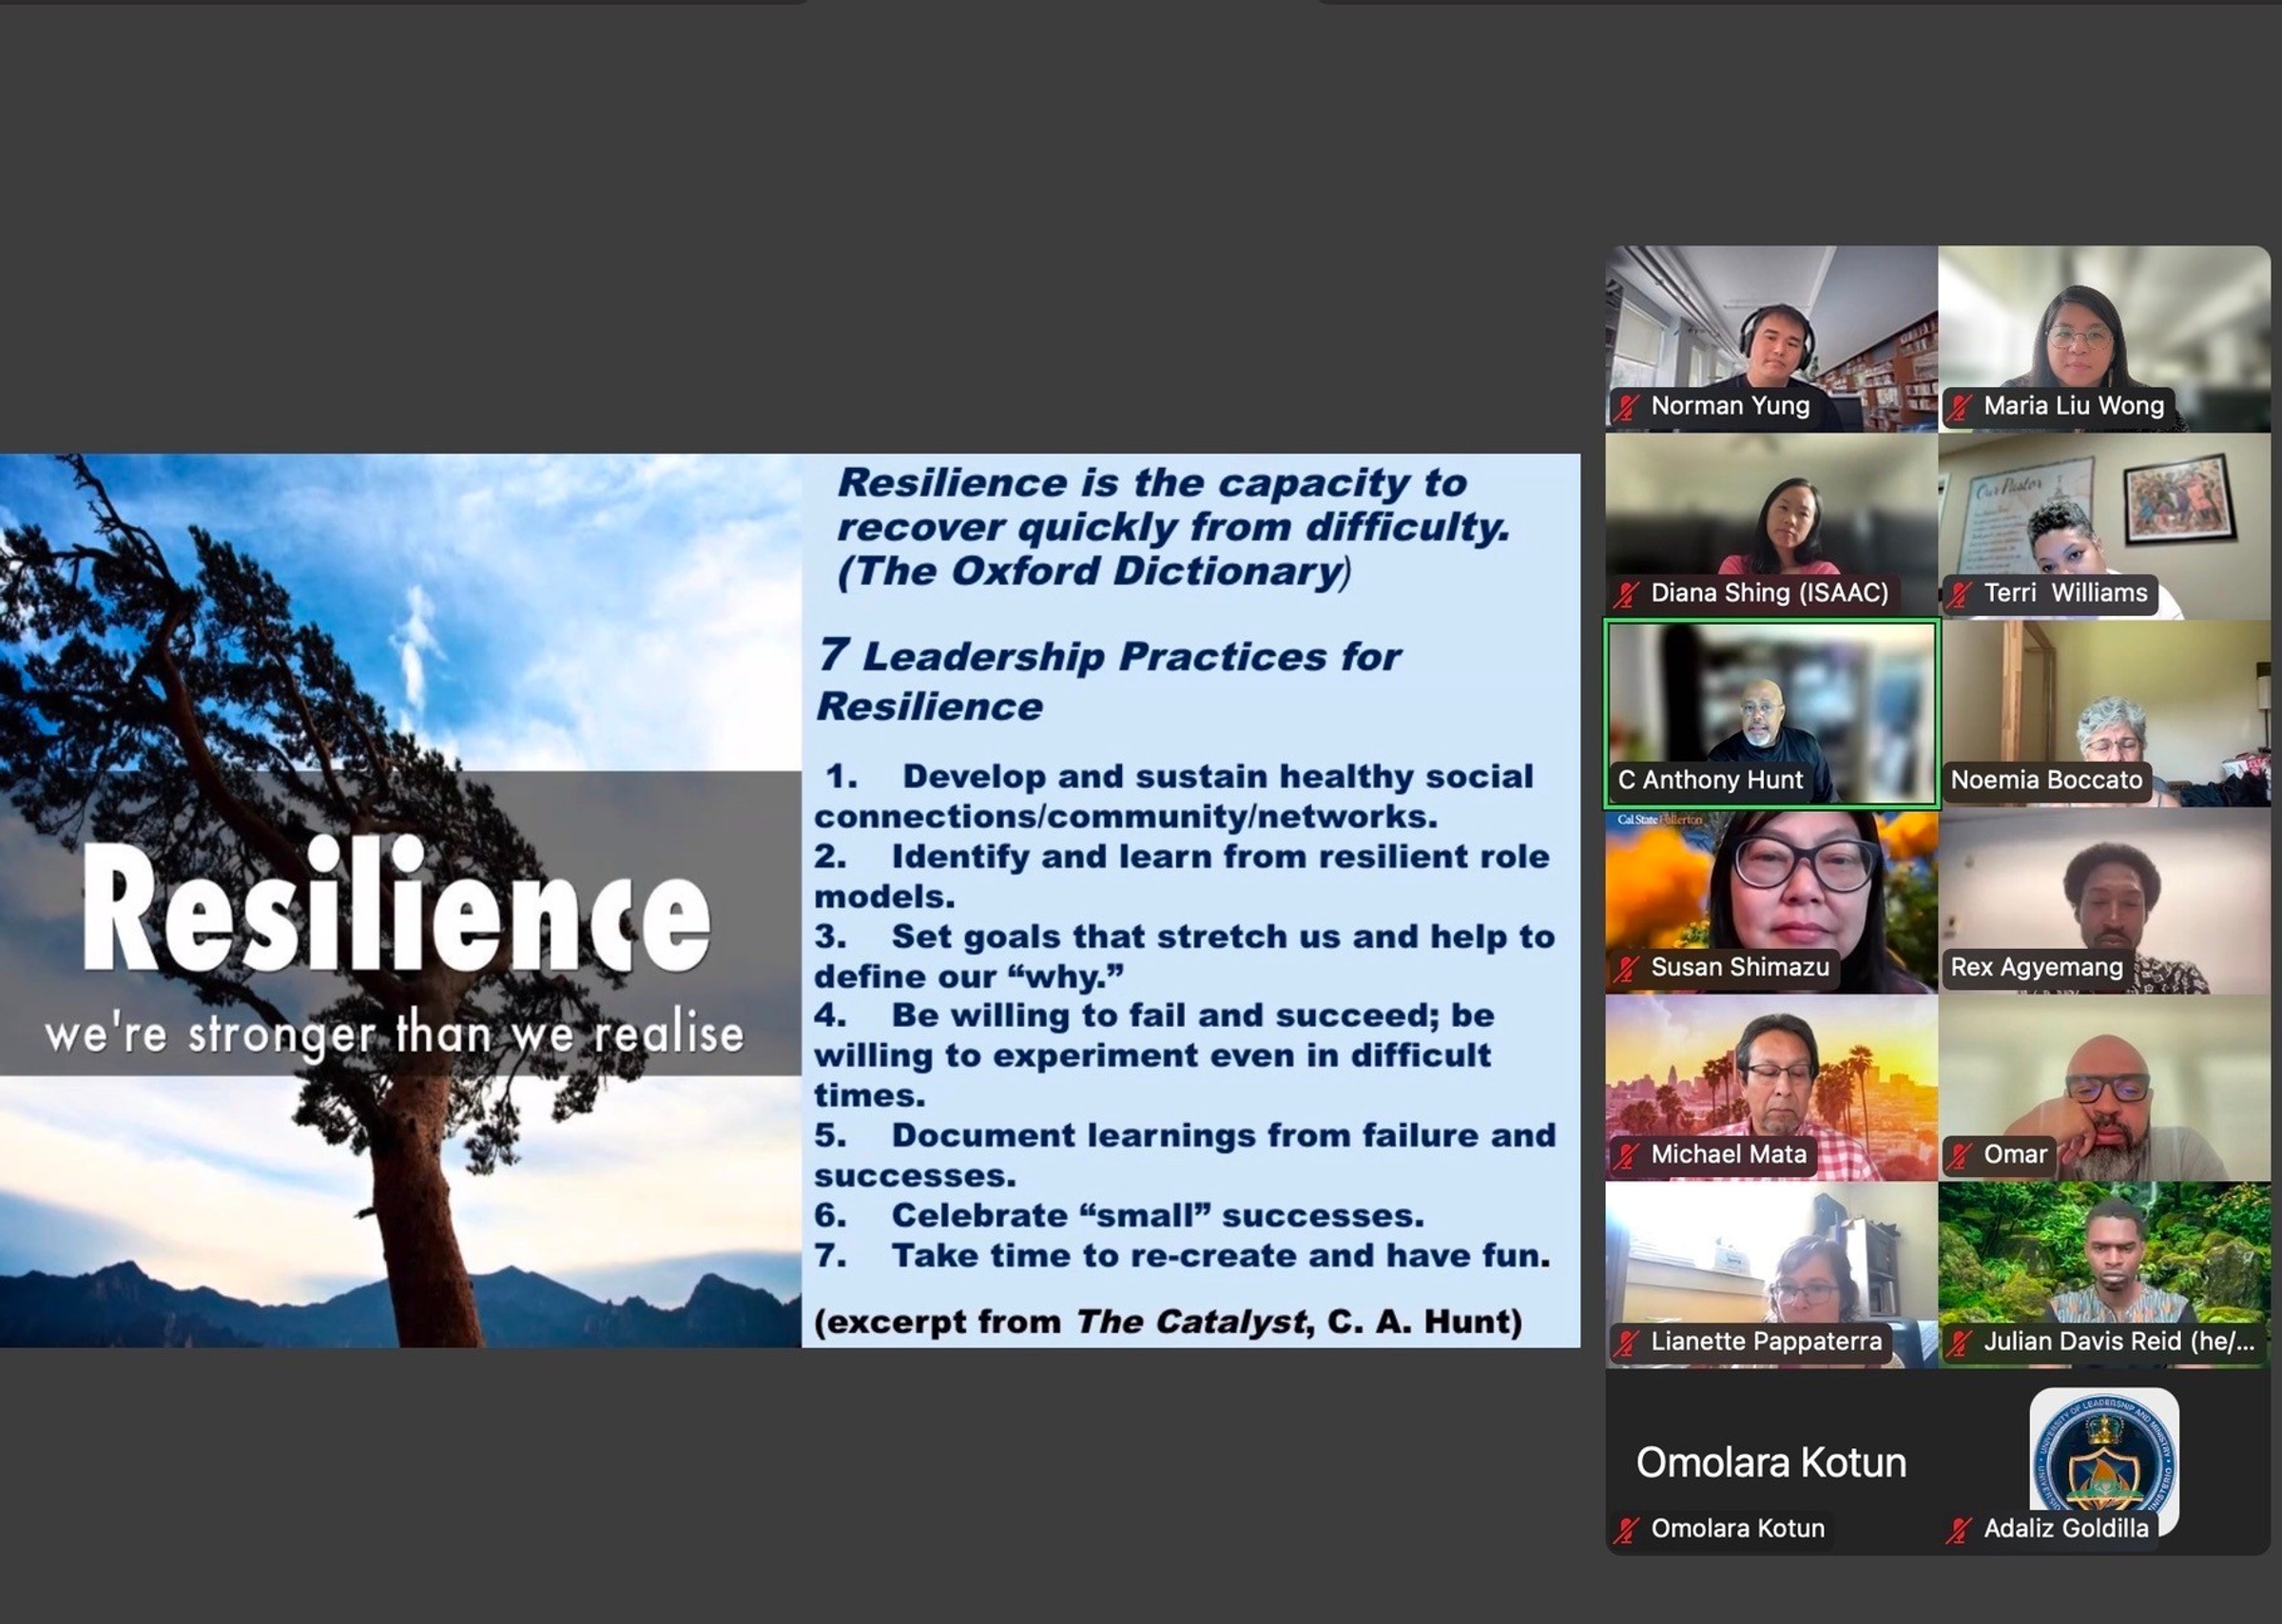Select Rex Agyemang's video tile

pos(2104,900)
